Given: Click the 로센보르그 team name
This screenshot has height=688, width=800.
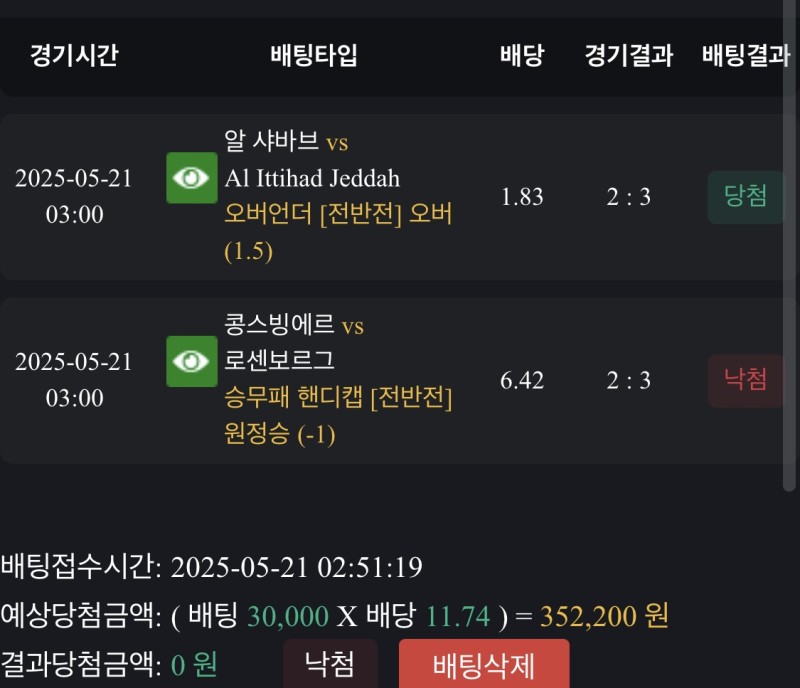Looking at the screenshot, I should click(x=281, y=361).
